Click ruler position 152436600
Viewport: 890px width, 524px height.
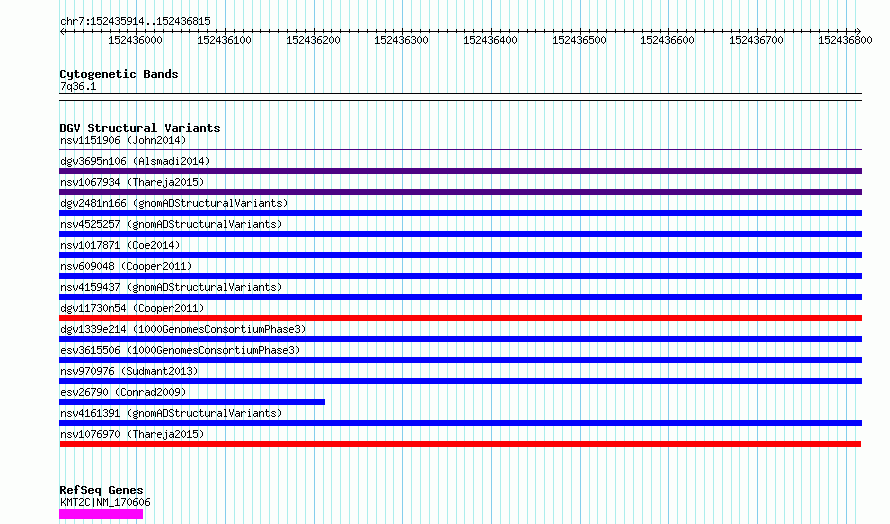(668, 40)
